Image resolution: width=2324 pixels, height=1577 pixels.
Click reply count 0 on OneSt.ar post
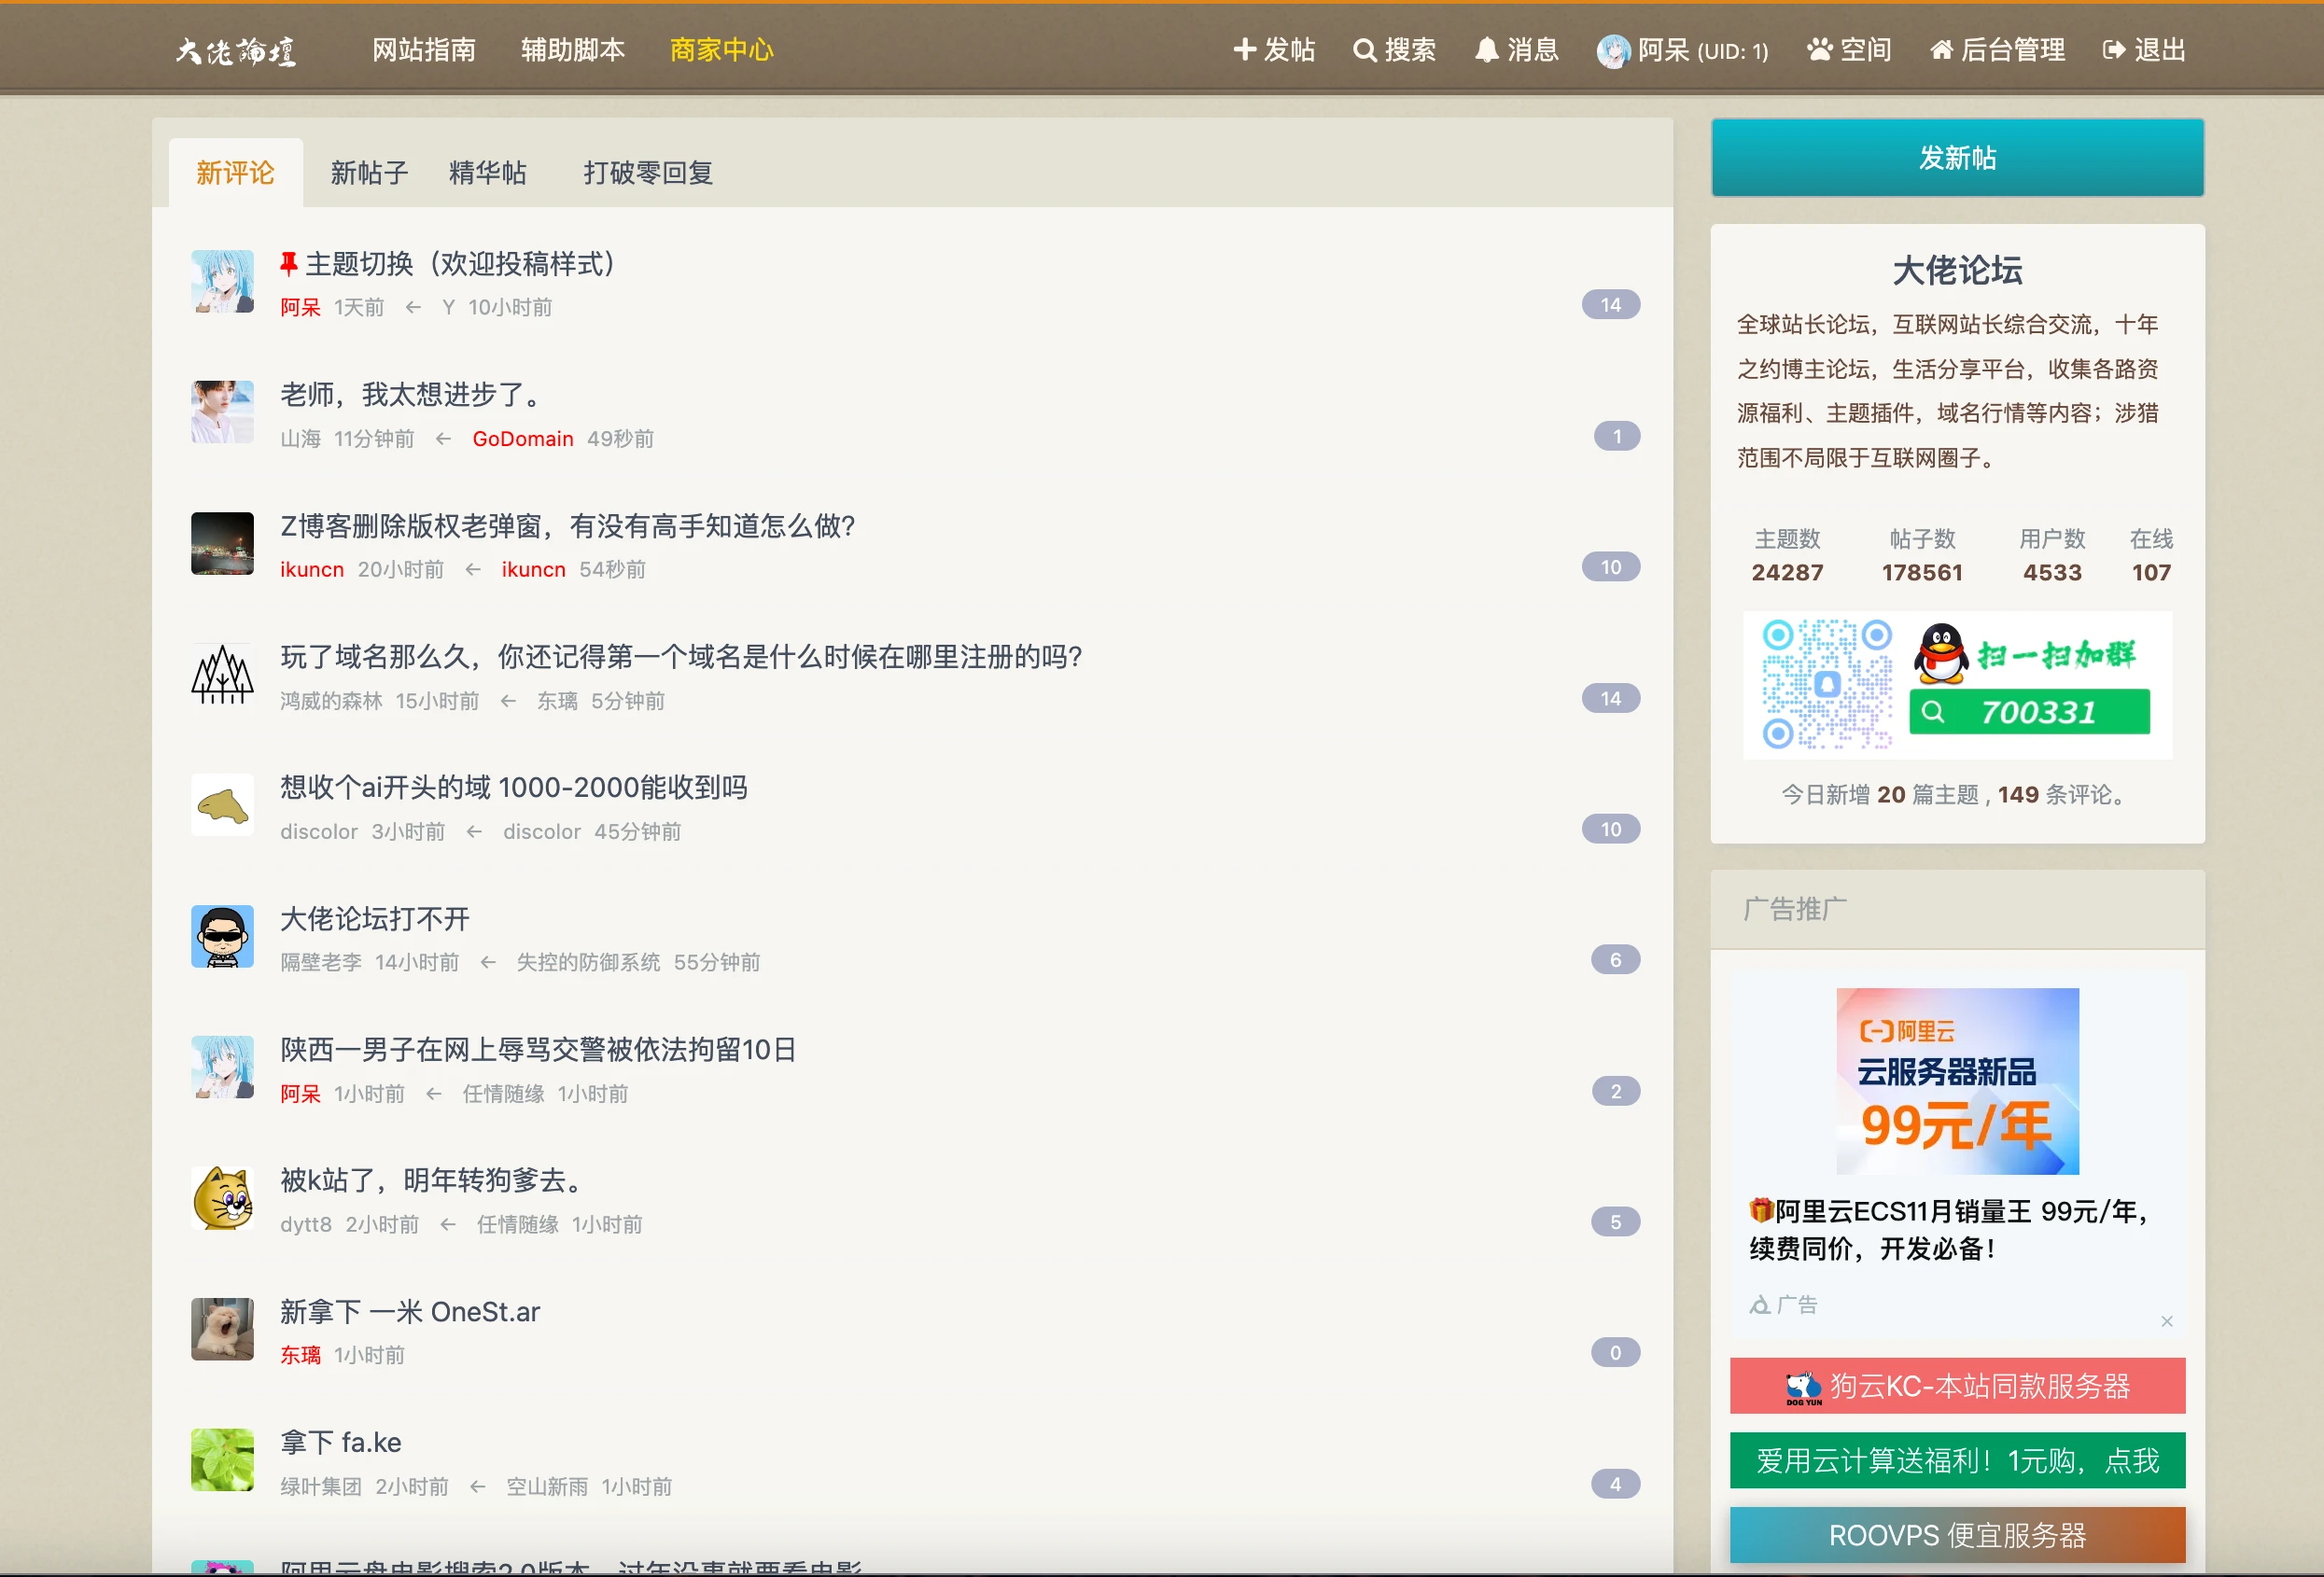1615,1353
